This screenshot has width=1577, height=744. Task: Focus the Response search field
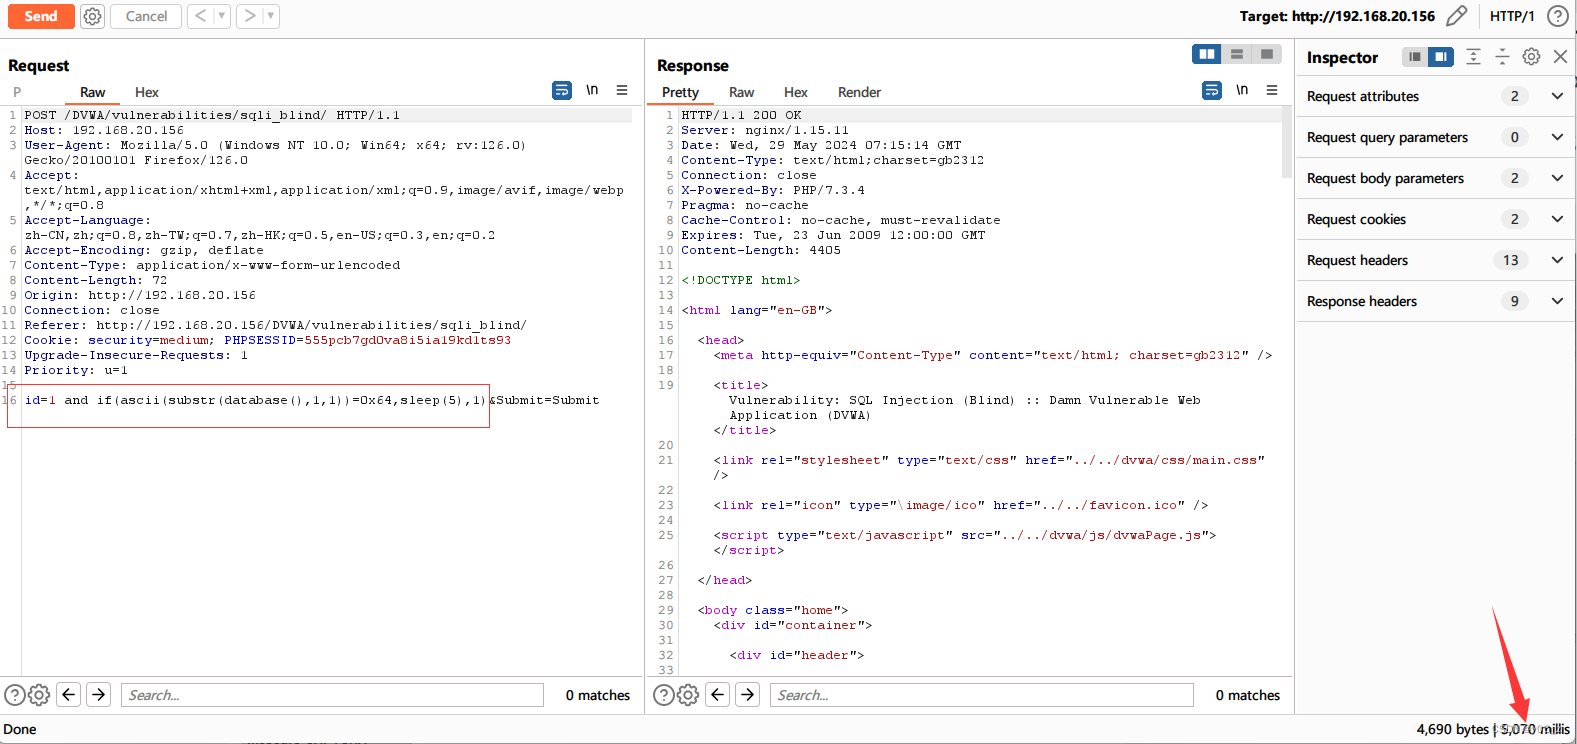click(x=981, y=695)
